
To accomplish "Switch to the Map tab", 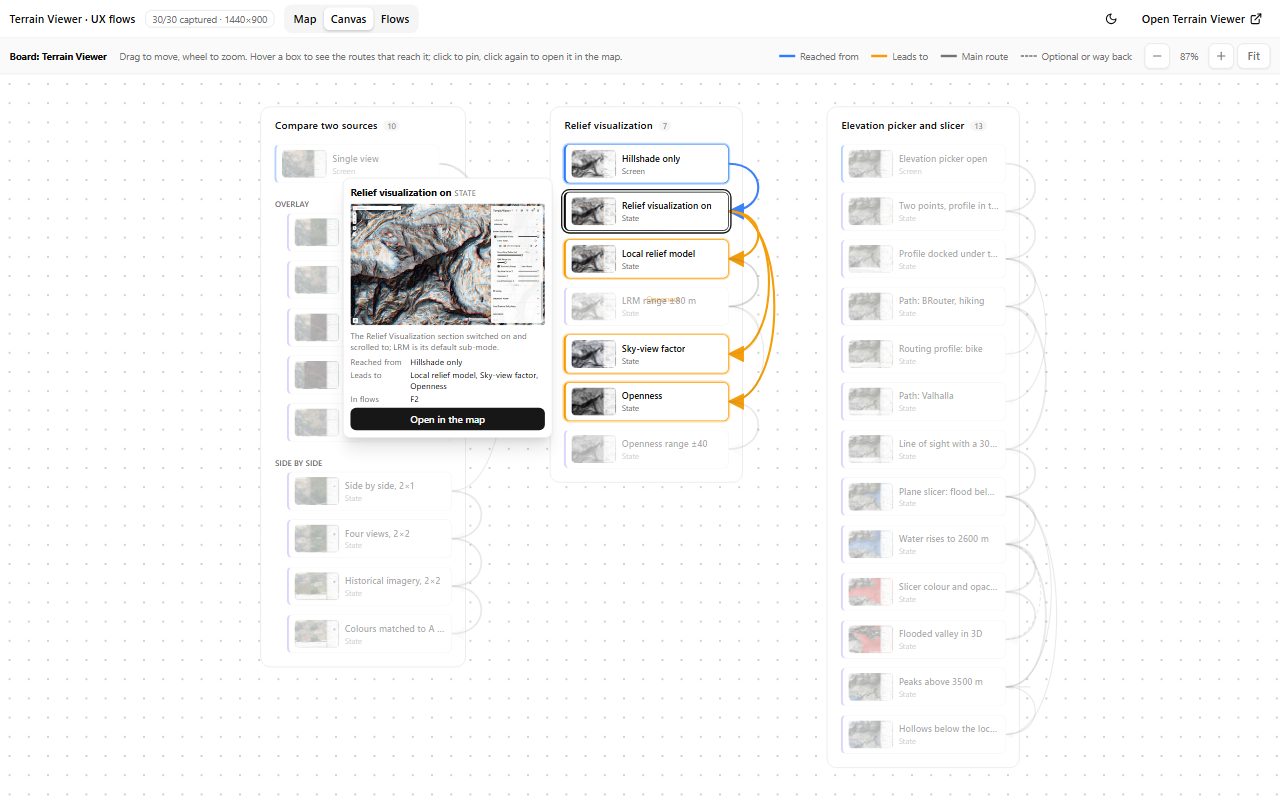I will click(x=305, y=19).
